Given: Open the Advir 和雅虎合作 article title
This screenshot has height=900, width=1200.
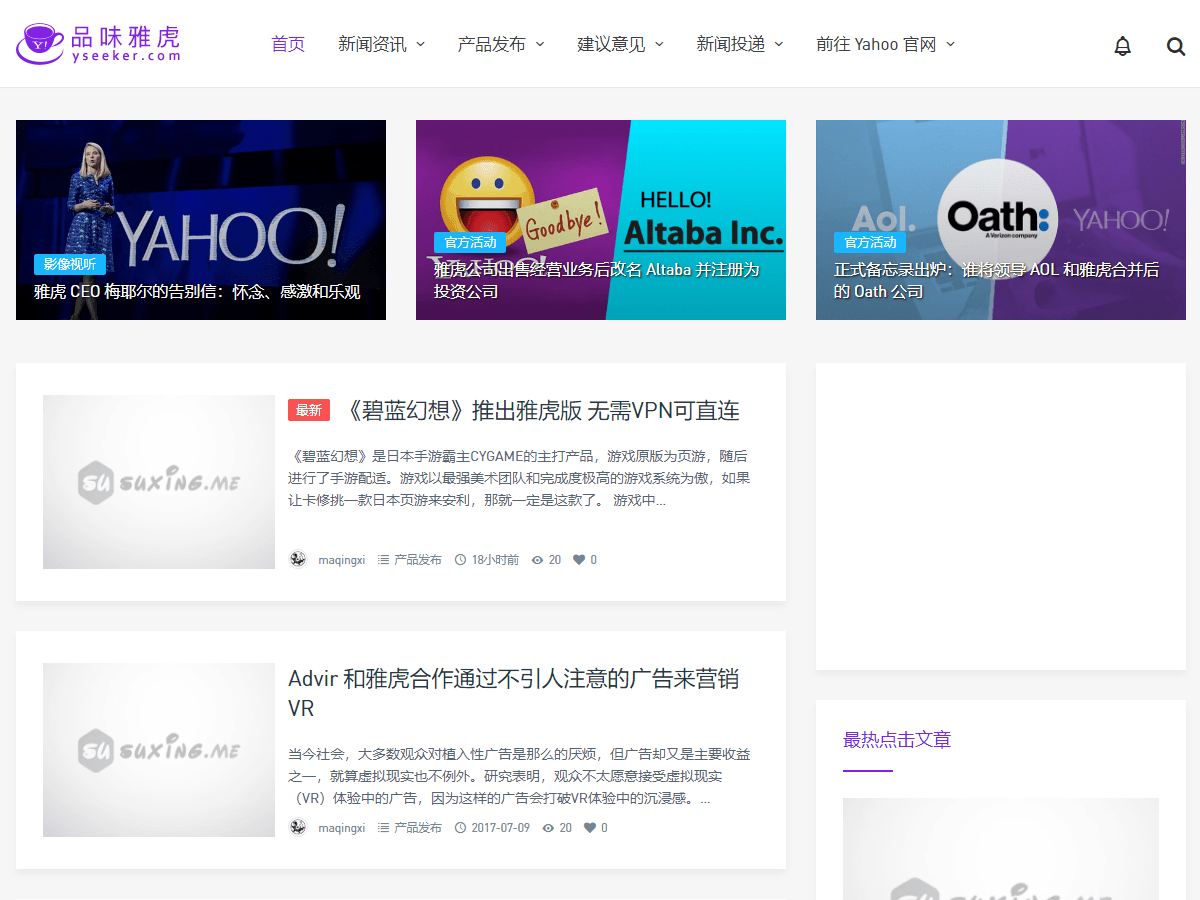Looking at the screenshot, I should [x=513, y=693].
